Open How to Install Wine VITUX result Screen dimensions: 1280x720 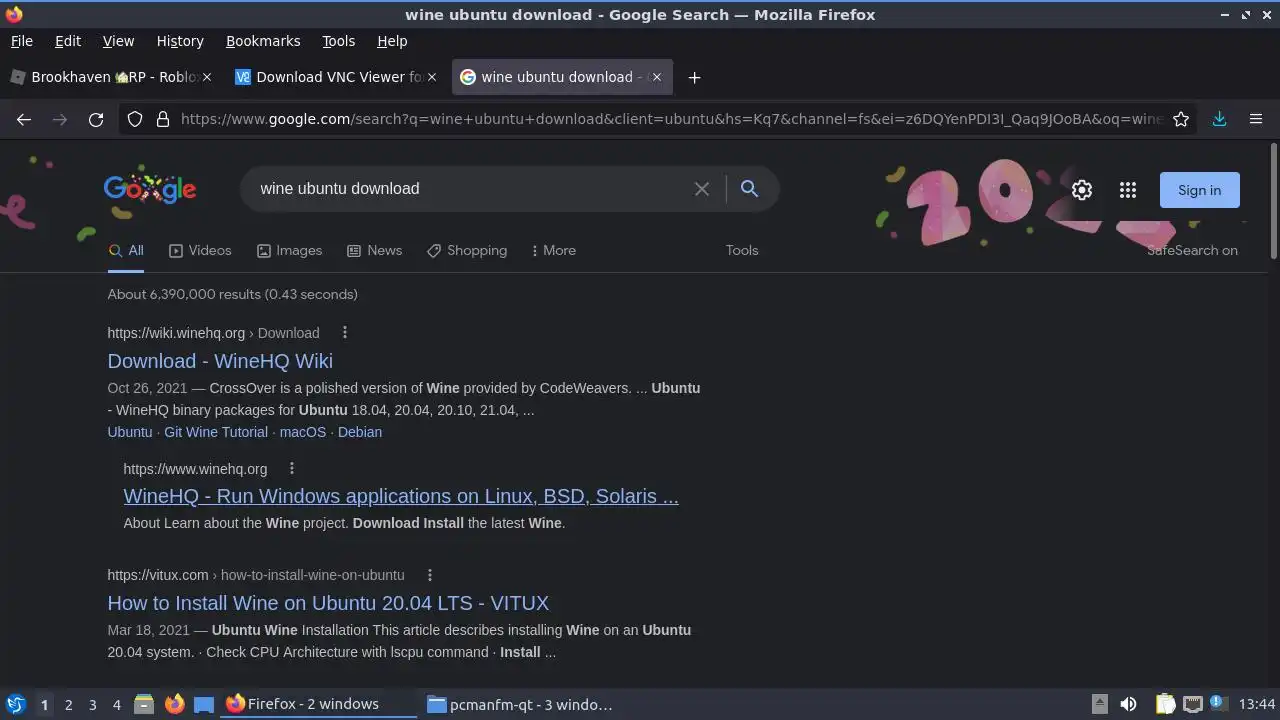328,603
